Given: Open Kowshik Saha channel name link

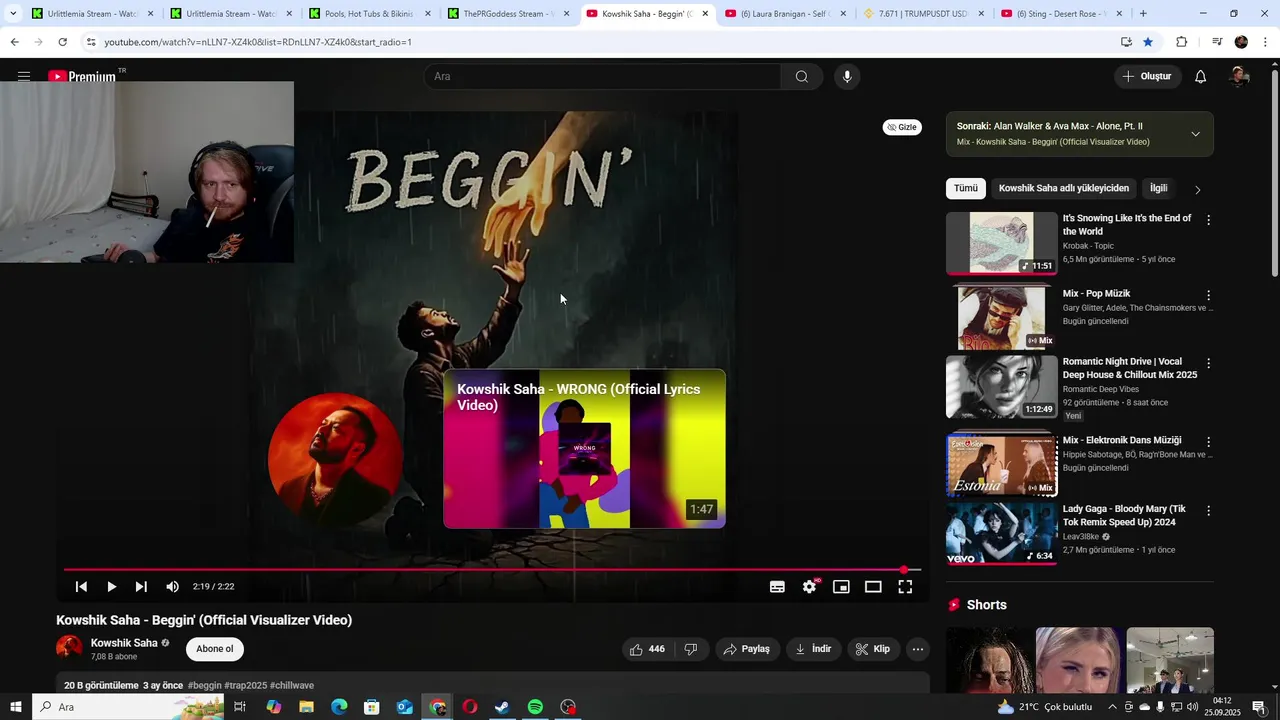Looking at the screenshot, I should [124, 643].
